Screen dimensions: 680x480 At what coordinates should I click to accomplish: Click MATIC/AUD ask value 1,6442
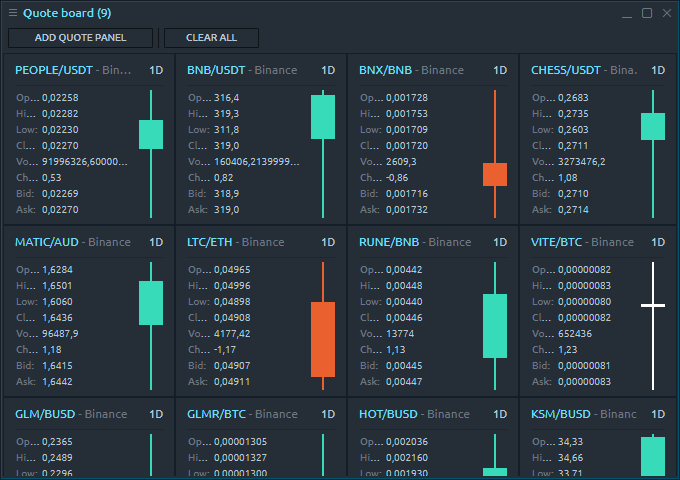click(x=57, y=382)
